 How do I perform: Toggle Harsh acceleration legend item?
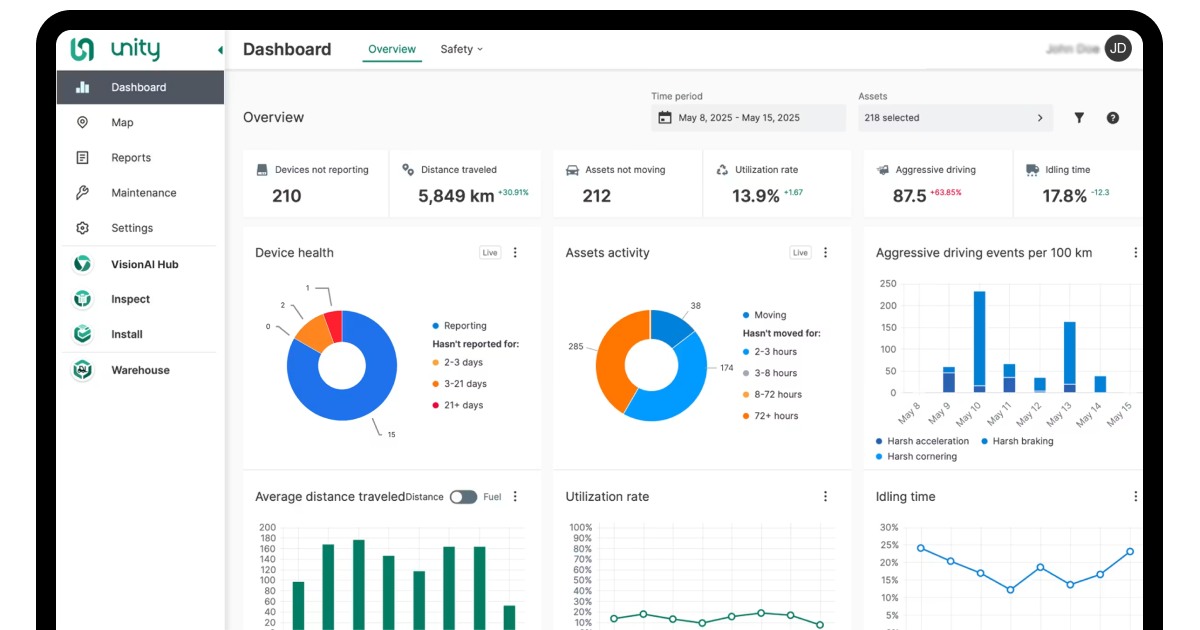coord(922,441)
